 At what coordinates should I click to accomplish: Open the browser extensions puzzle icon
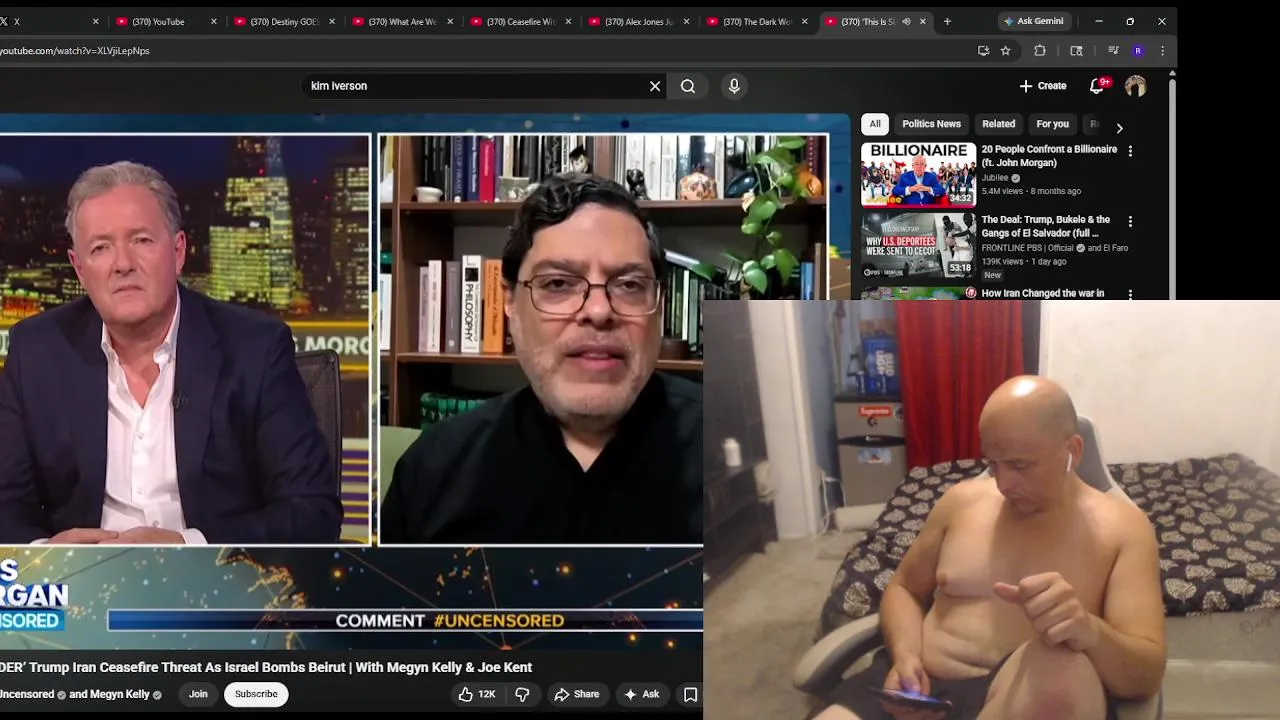(x=1040, y=51)
